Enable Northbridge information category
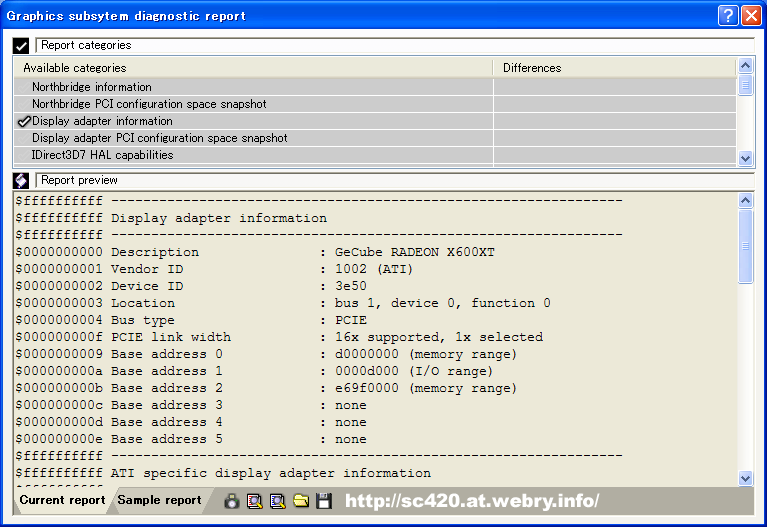767x527 pixels. (x=24, y=87)
